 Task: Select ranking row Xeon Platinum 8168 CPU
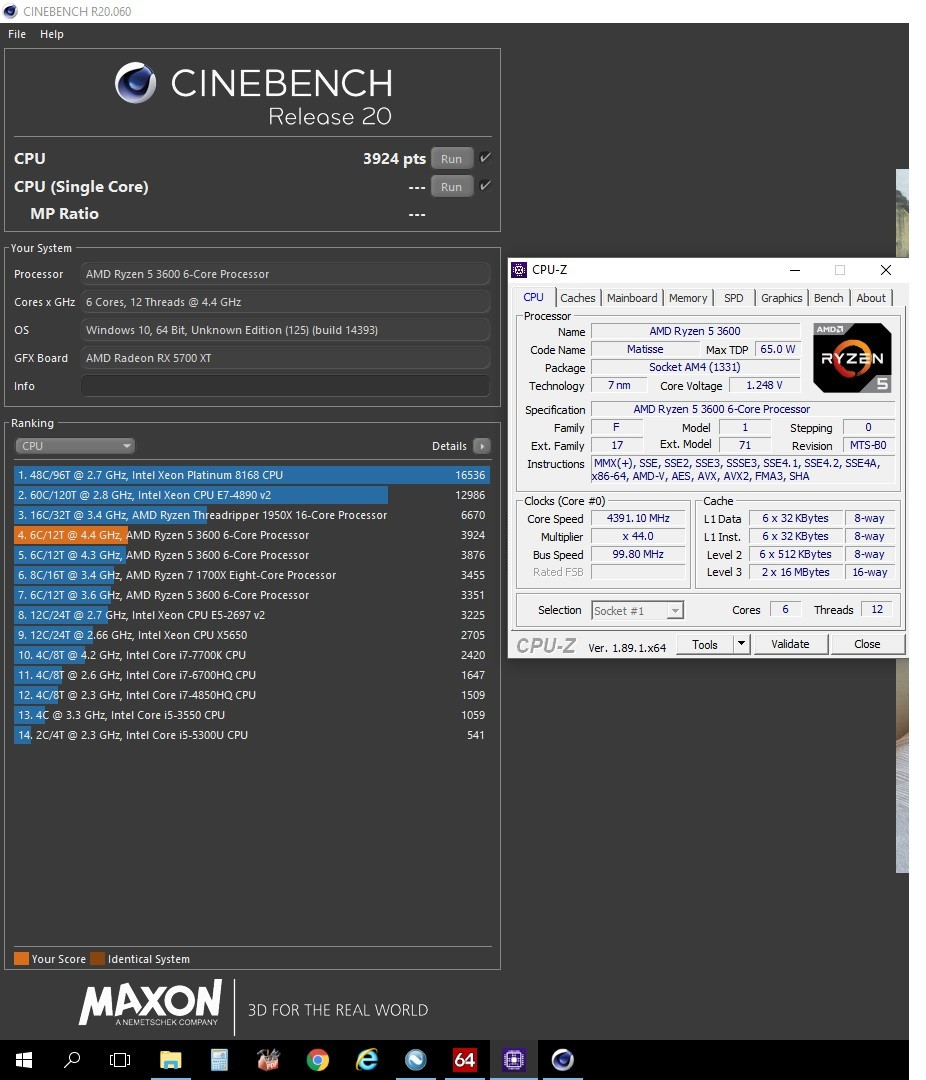tap(251, 475)
